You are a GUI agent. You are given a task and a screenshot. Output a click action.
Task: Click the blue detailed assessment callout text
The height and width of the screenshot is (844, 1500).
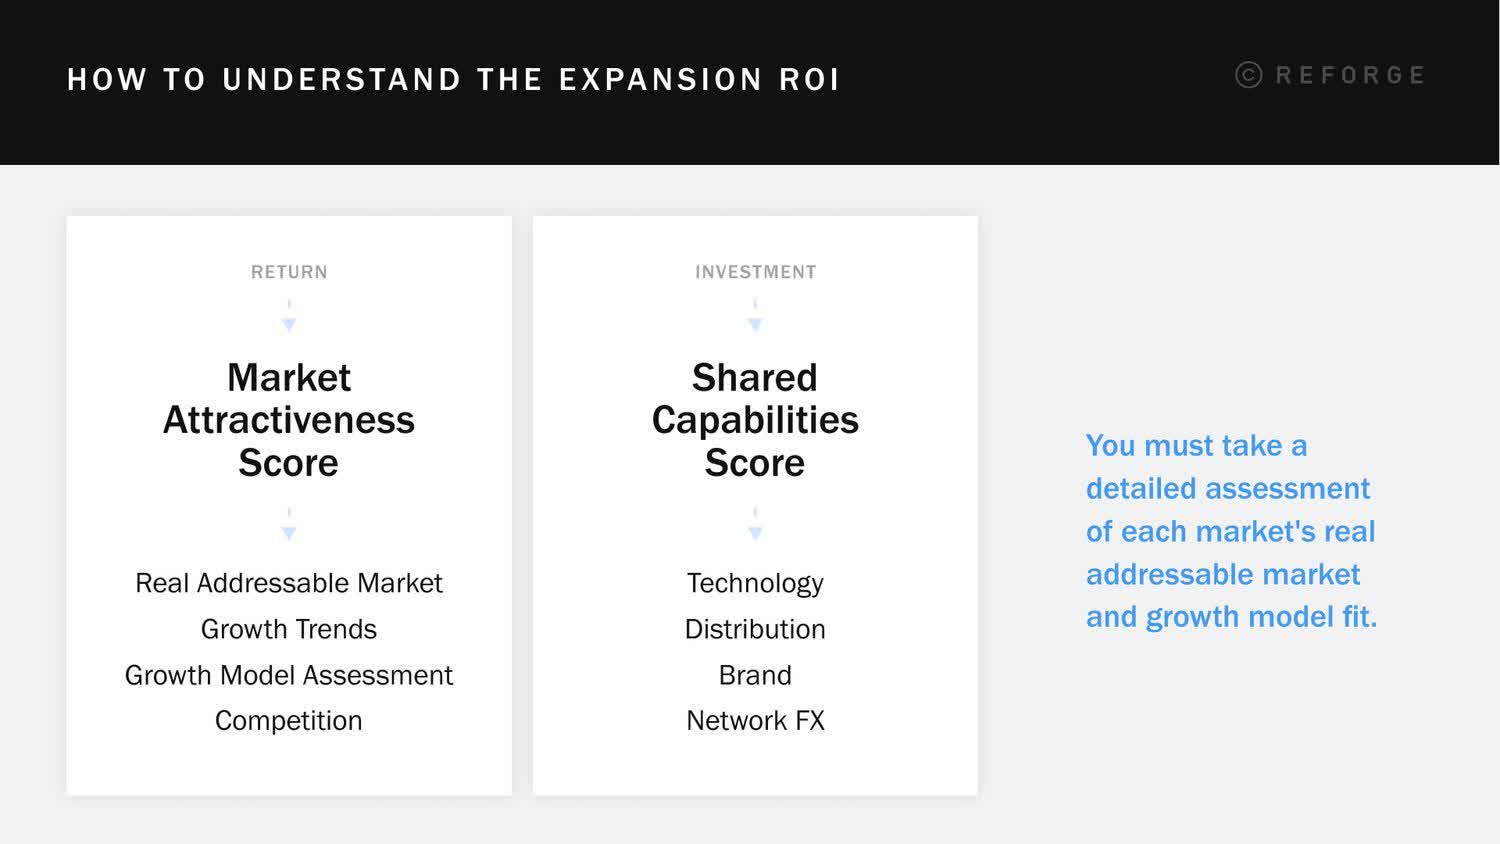point(1230,531)
